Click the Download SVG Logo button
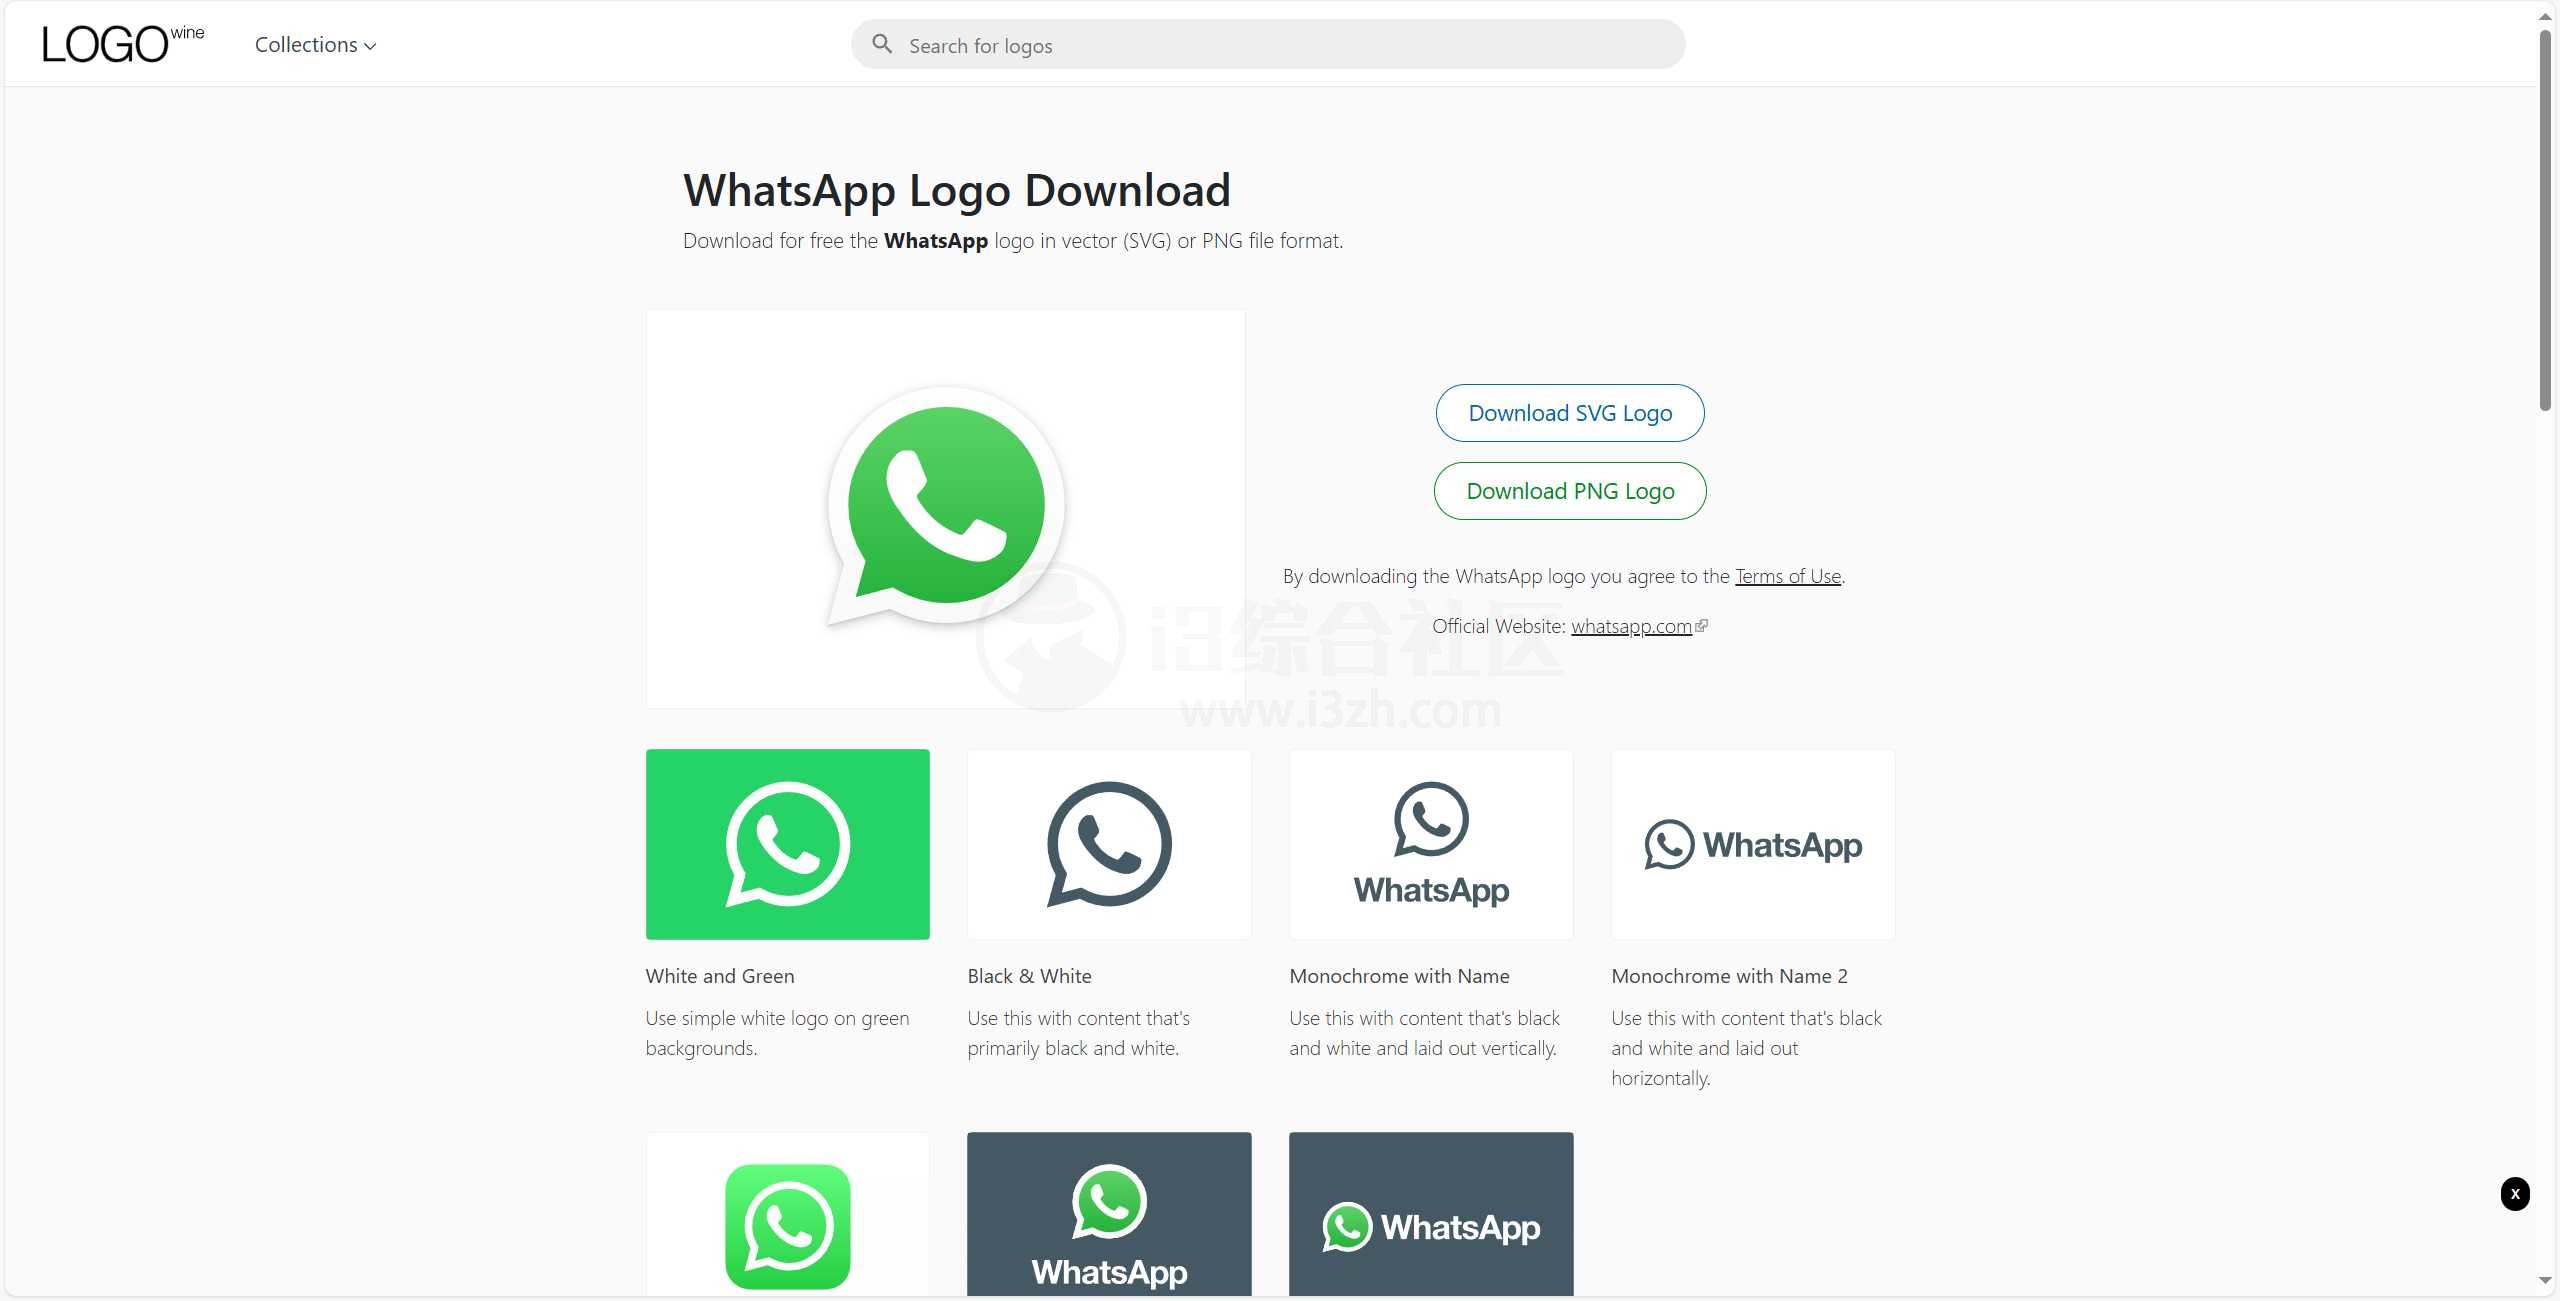This screenshot has width=2560, height=1301. tap(1570, 413)
